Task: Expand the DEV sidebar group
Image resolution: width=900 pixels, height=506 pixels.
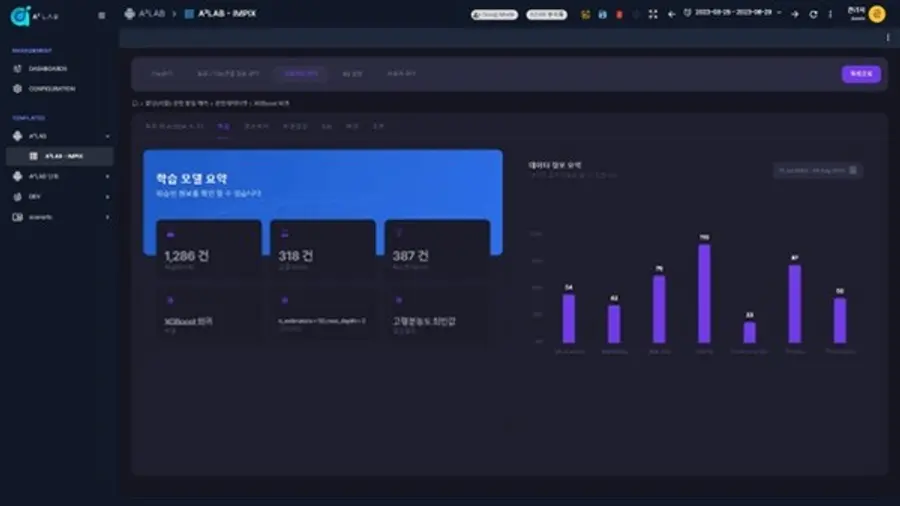Action: (107, 197)
